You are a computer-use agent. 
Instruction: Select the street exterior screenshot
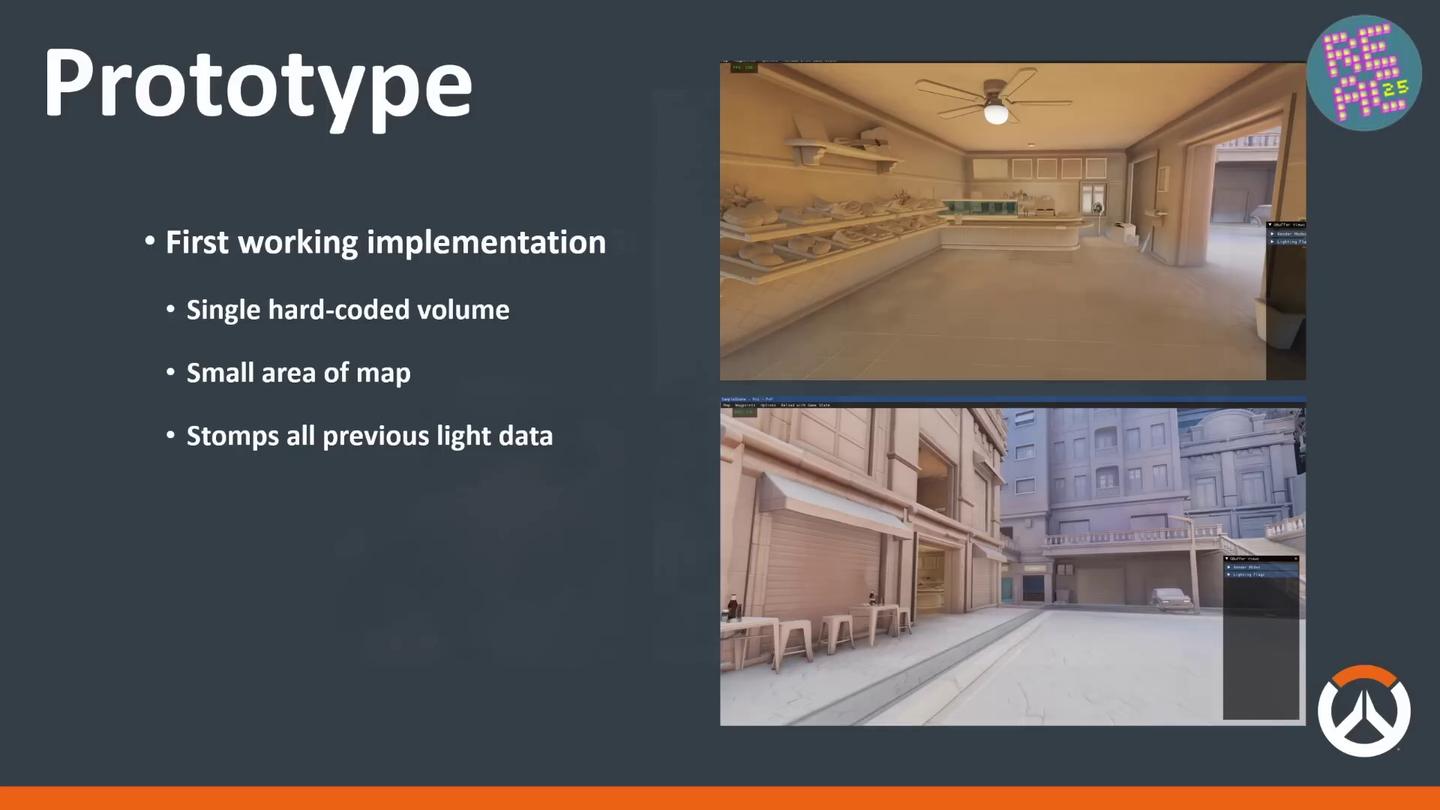[1013, 561]
